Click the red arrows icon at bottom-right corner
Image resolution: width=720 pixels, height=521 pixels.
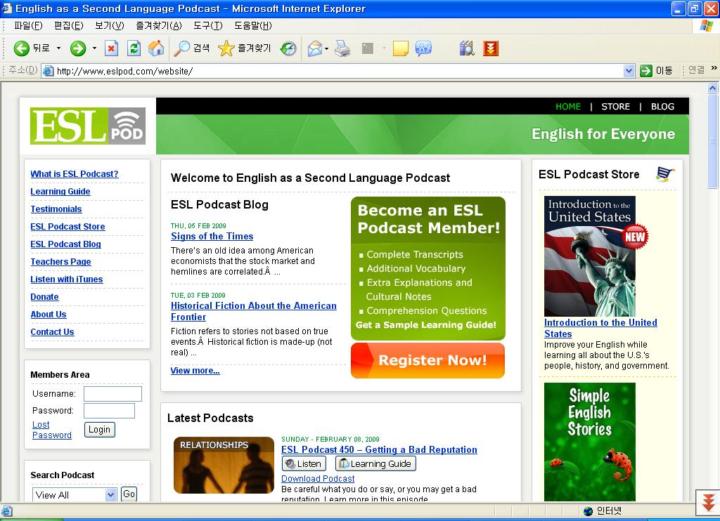pyautogui.click(x=708, y=502)
